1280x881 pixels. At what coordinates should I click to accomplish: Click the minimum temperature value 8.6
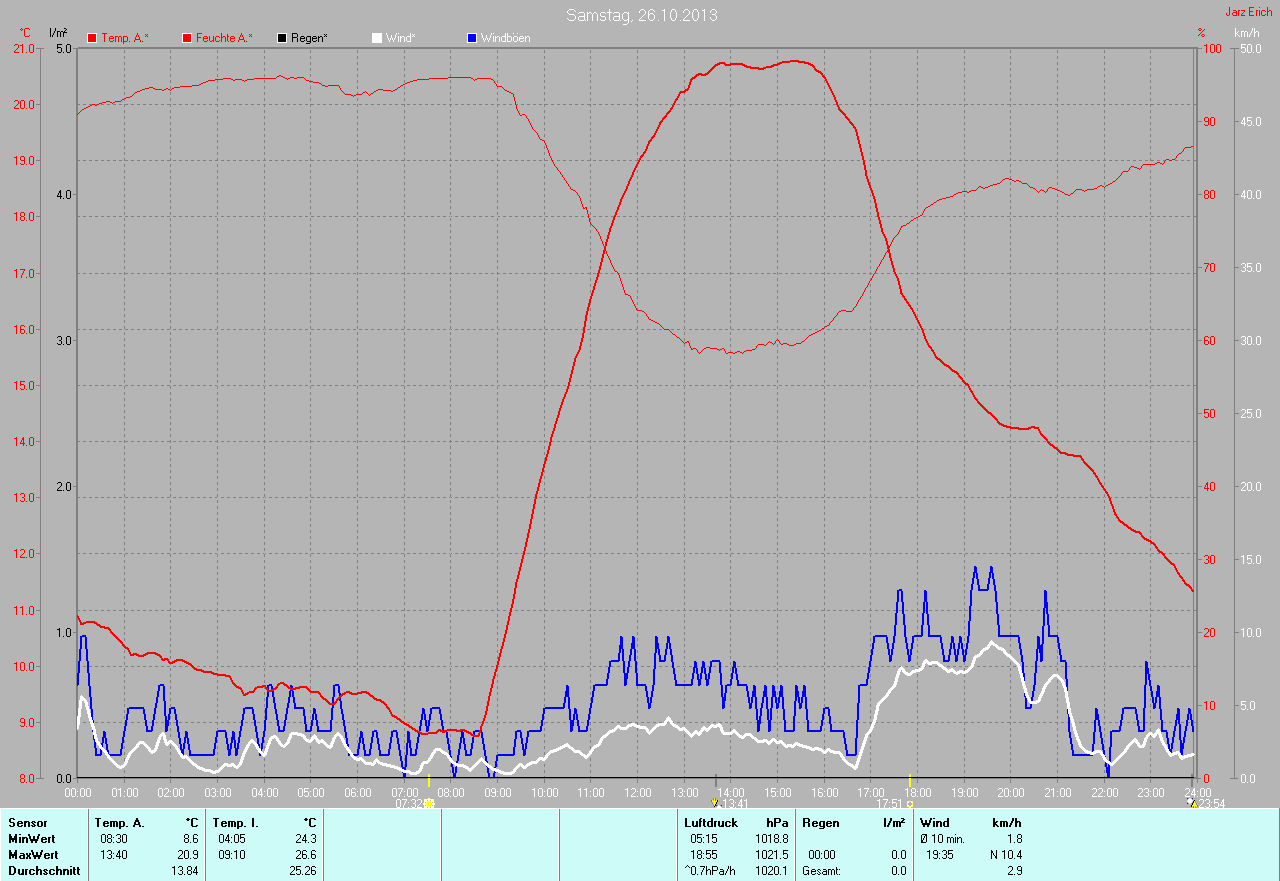pyautogui.click(x=190, y=839)
